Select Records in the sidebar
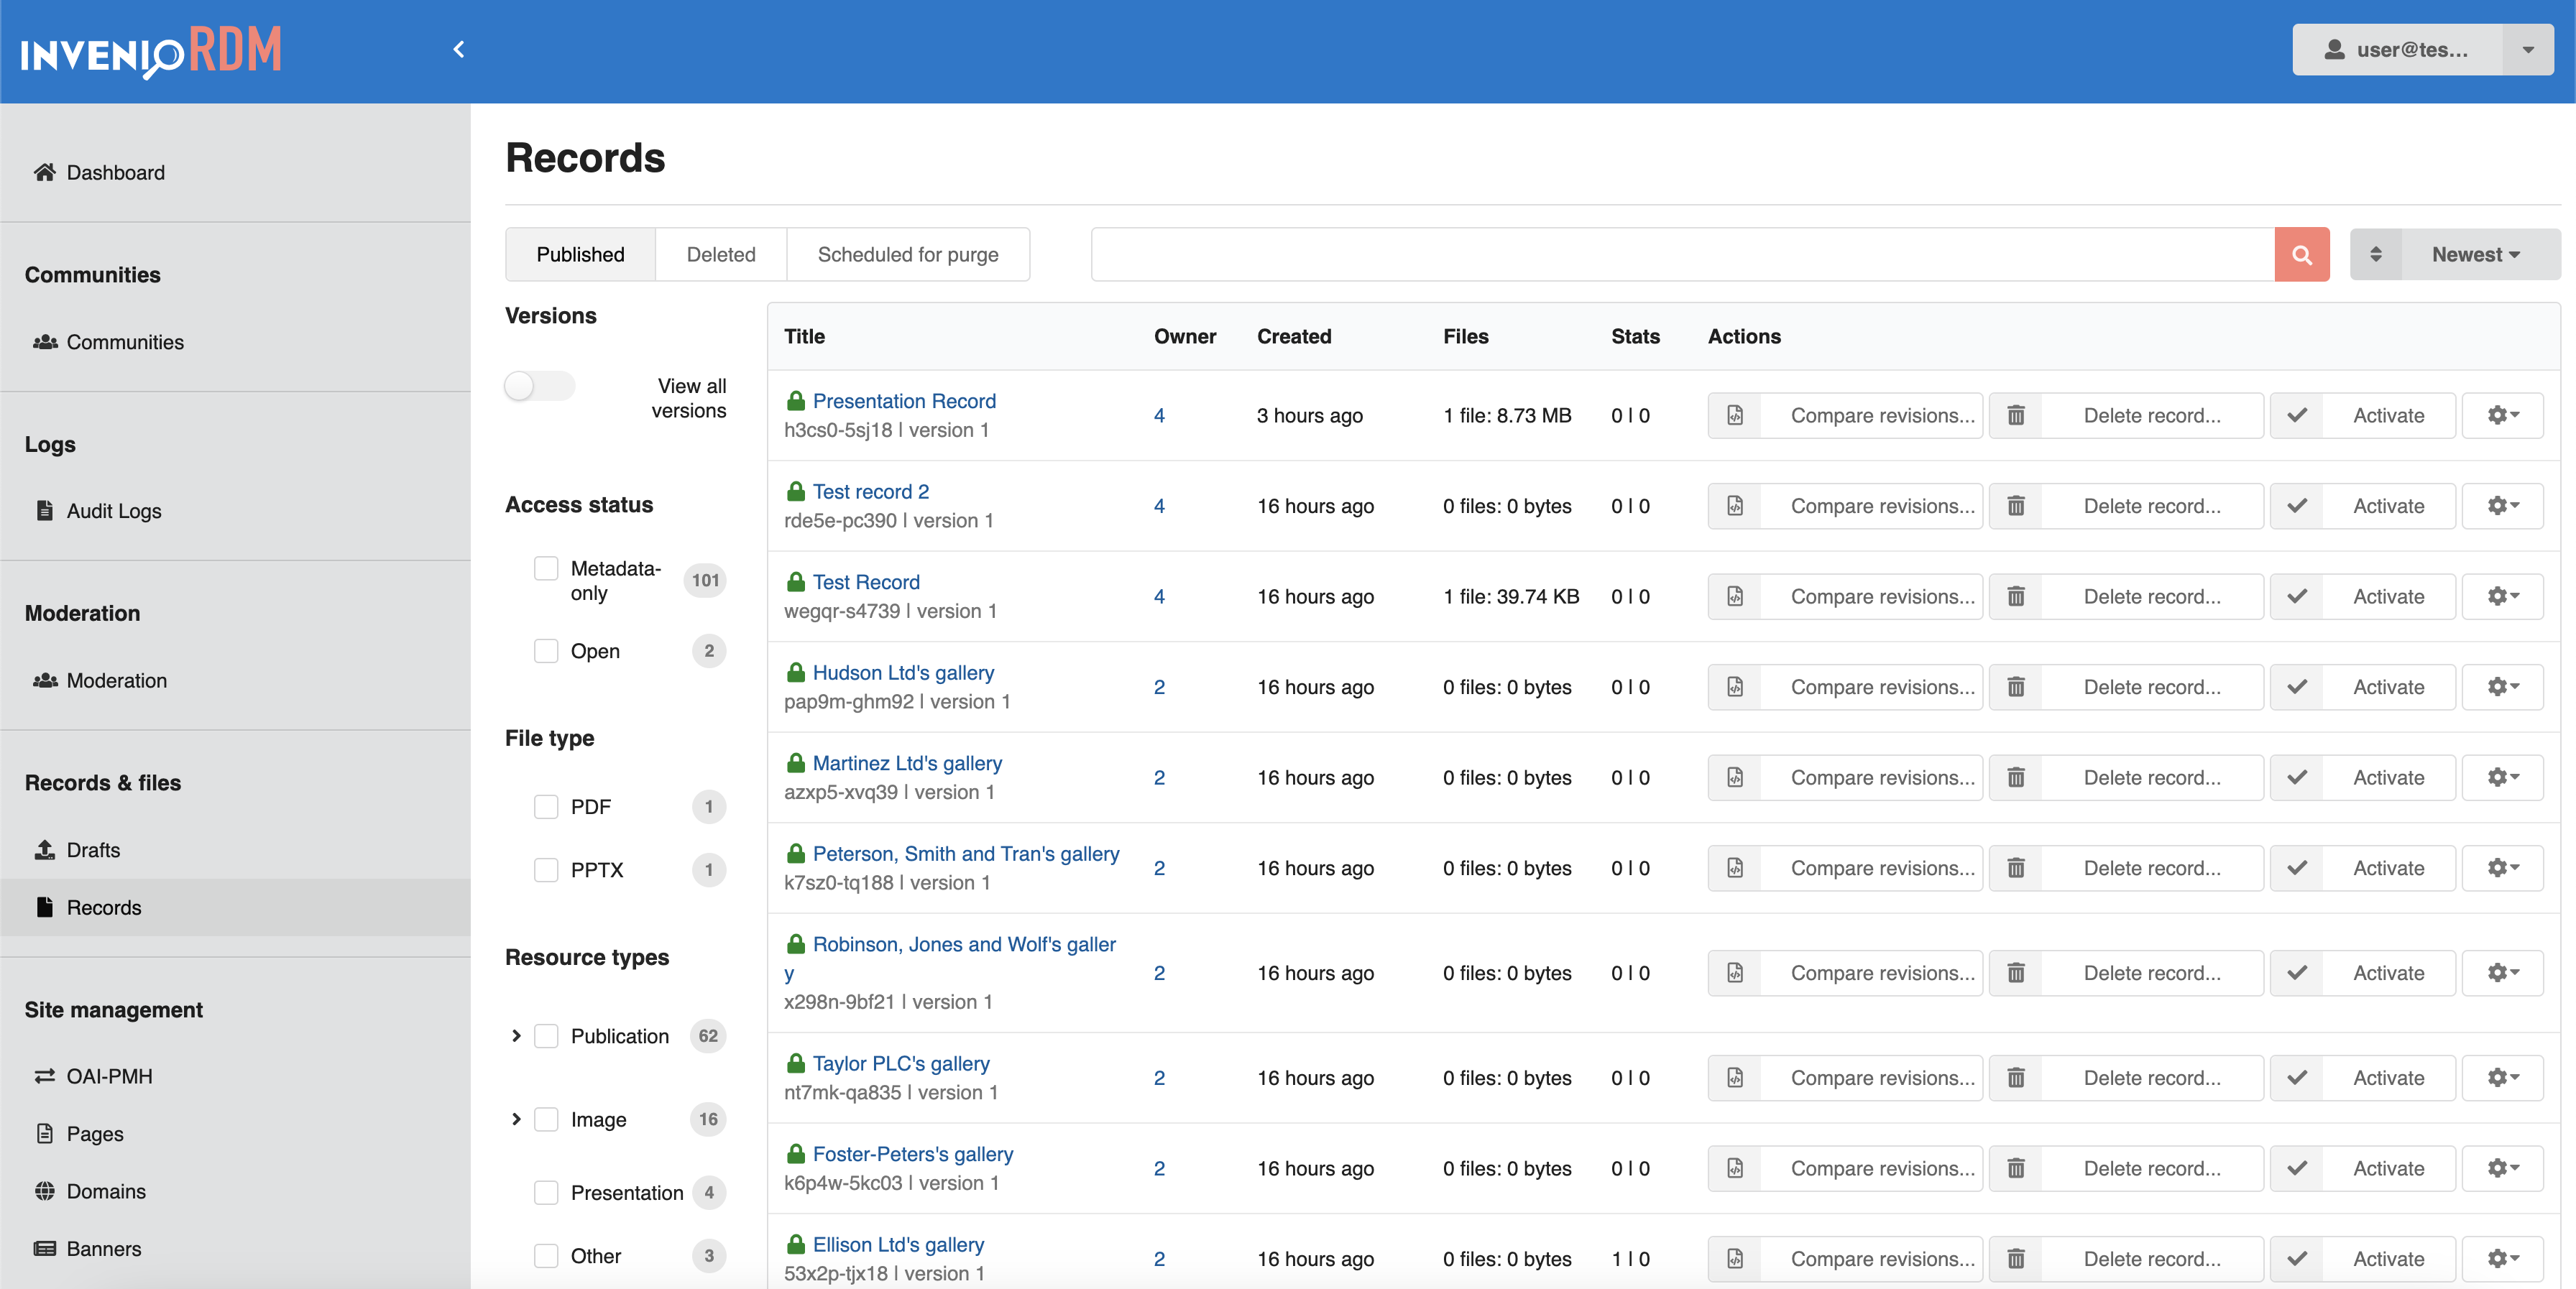 click(x=235, y=907)
